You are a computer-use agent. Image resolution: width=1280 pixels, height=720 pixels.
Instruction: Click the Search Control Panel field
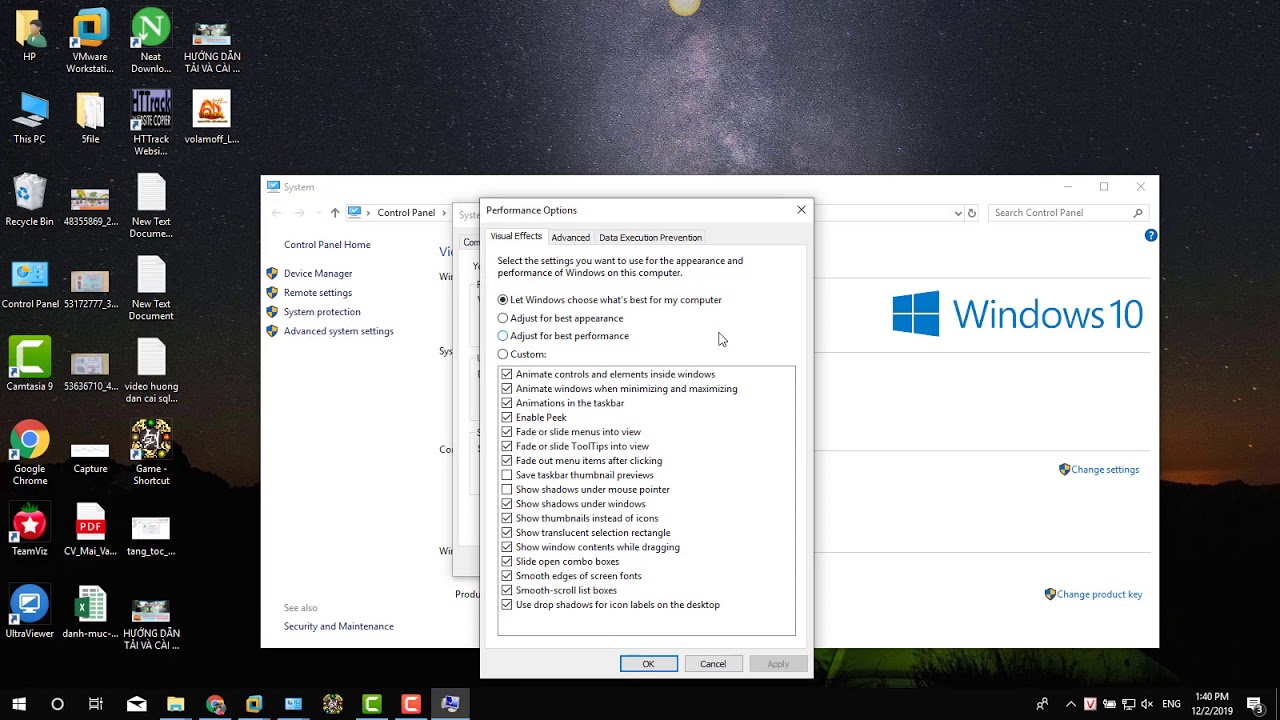[x=1067, y=213]
